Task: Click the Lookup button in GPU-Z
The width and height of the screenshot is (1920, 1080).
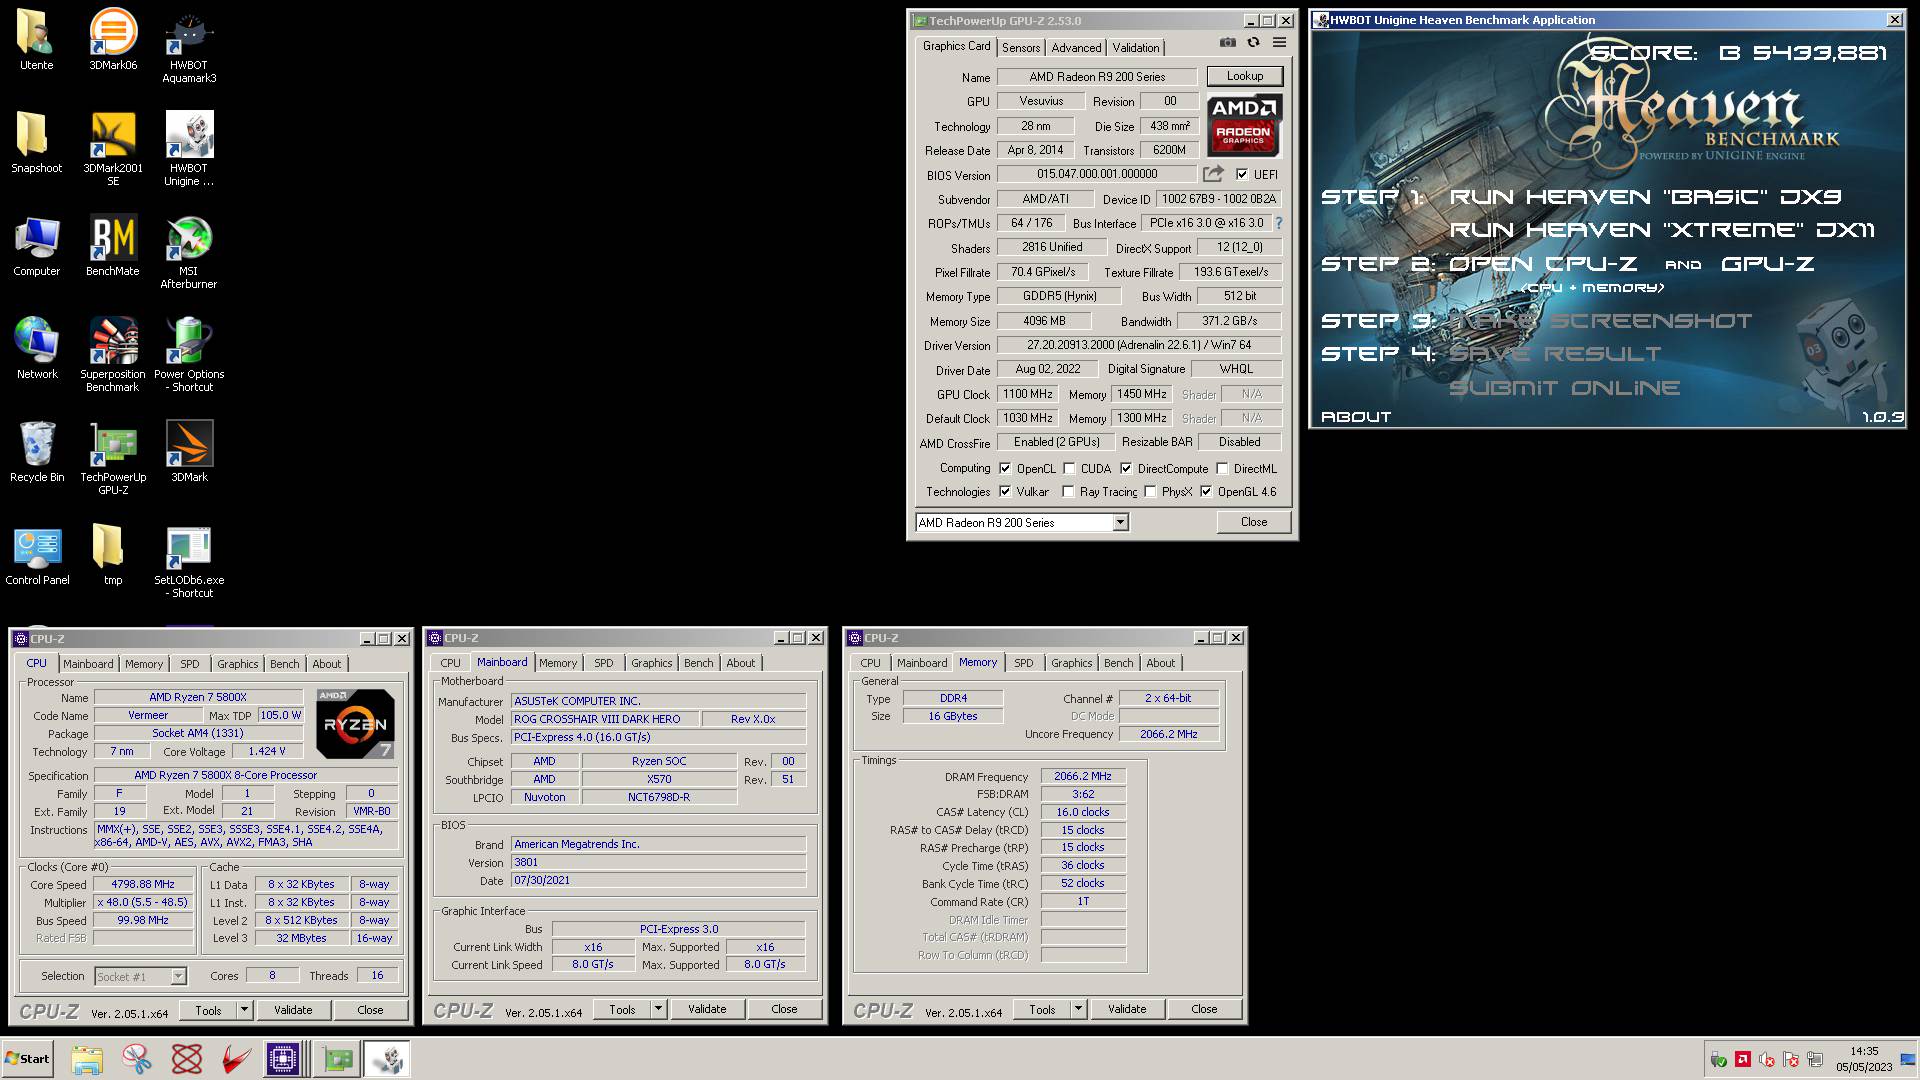Action: click(x=1245, y=76)
